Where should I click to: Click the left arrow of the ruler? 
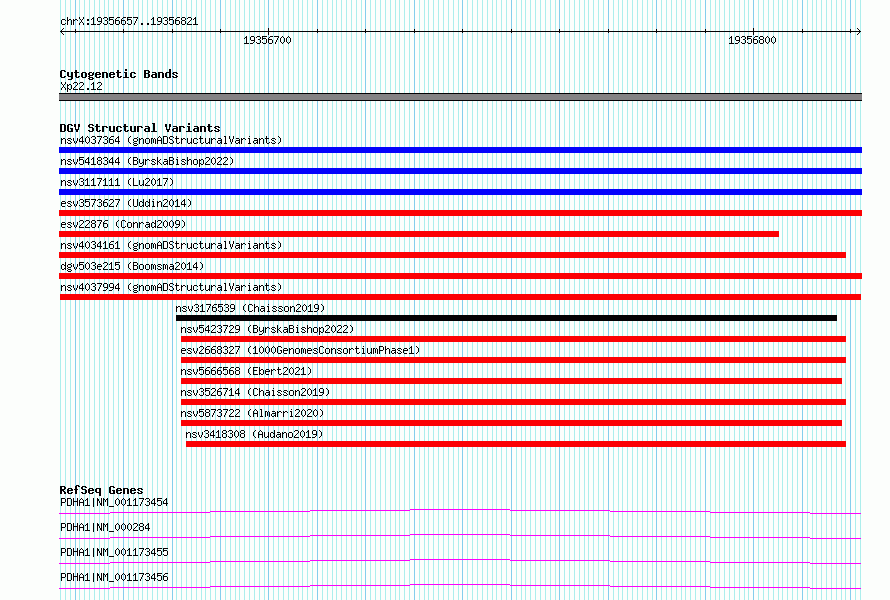coord(62,31)
